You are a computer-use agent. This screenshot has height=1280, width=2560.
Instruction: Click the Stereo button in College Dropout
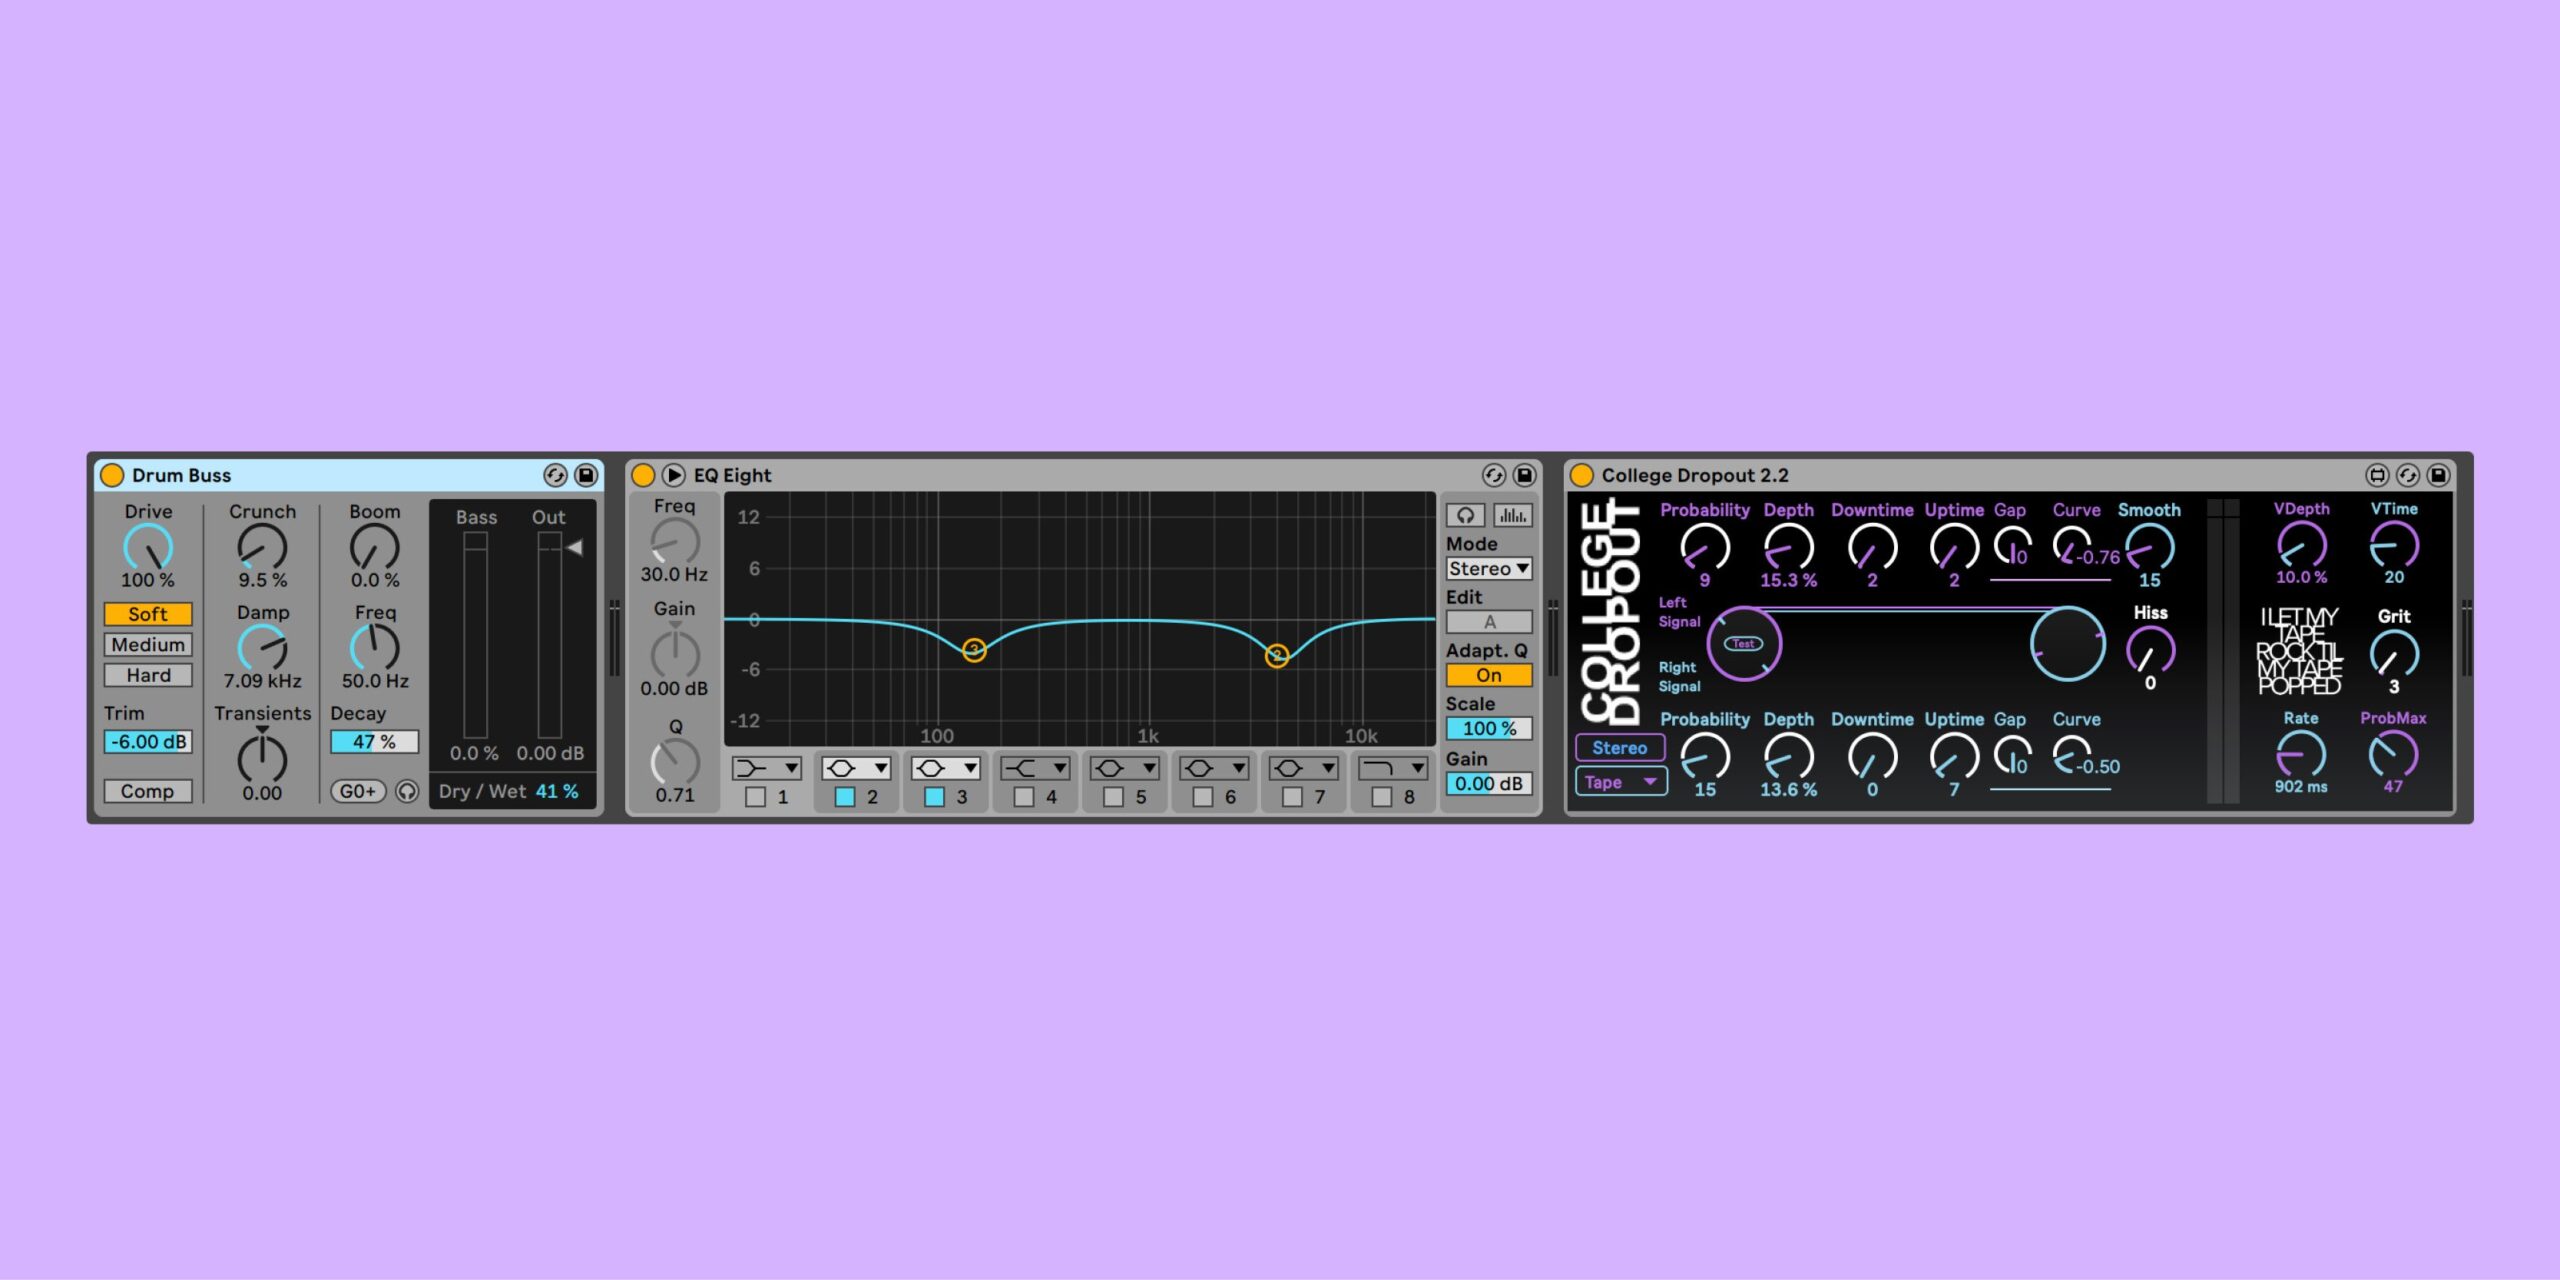[1619, 748]
